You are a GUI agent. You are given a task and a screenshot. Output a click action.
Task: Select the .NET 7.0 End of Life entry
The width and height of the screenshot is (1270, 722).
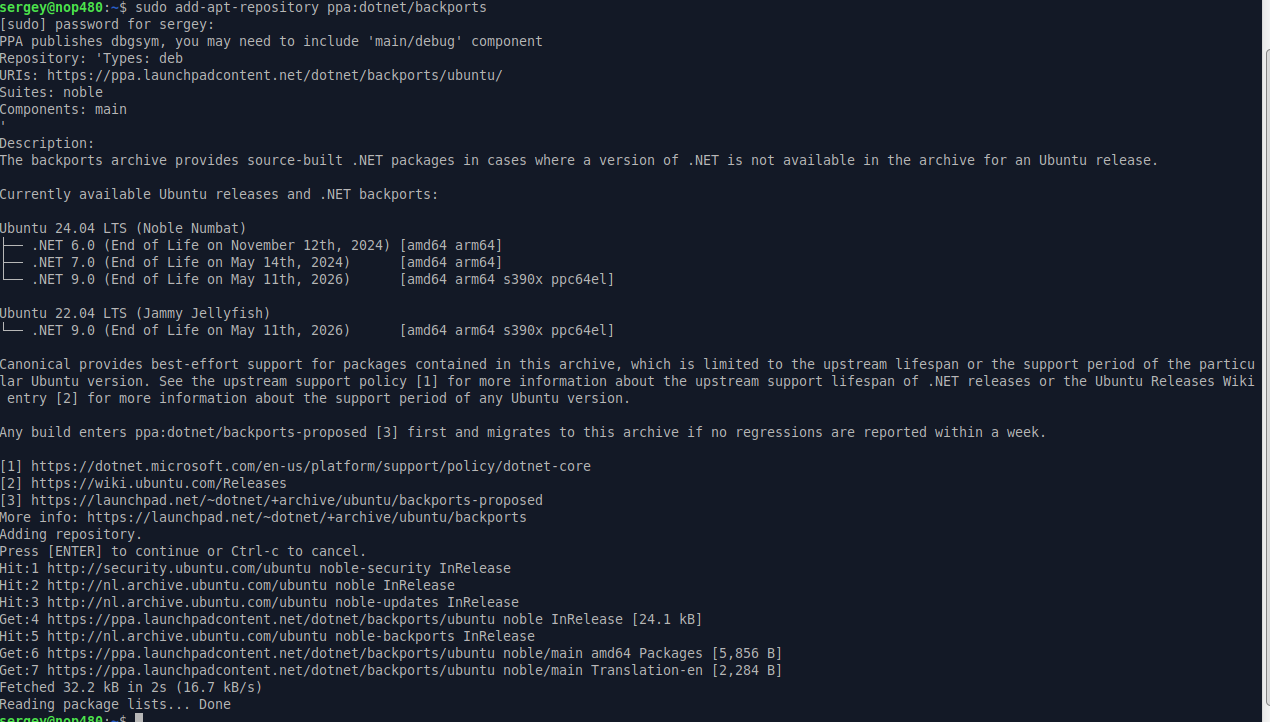(x=267, y=262)
